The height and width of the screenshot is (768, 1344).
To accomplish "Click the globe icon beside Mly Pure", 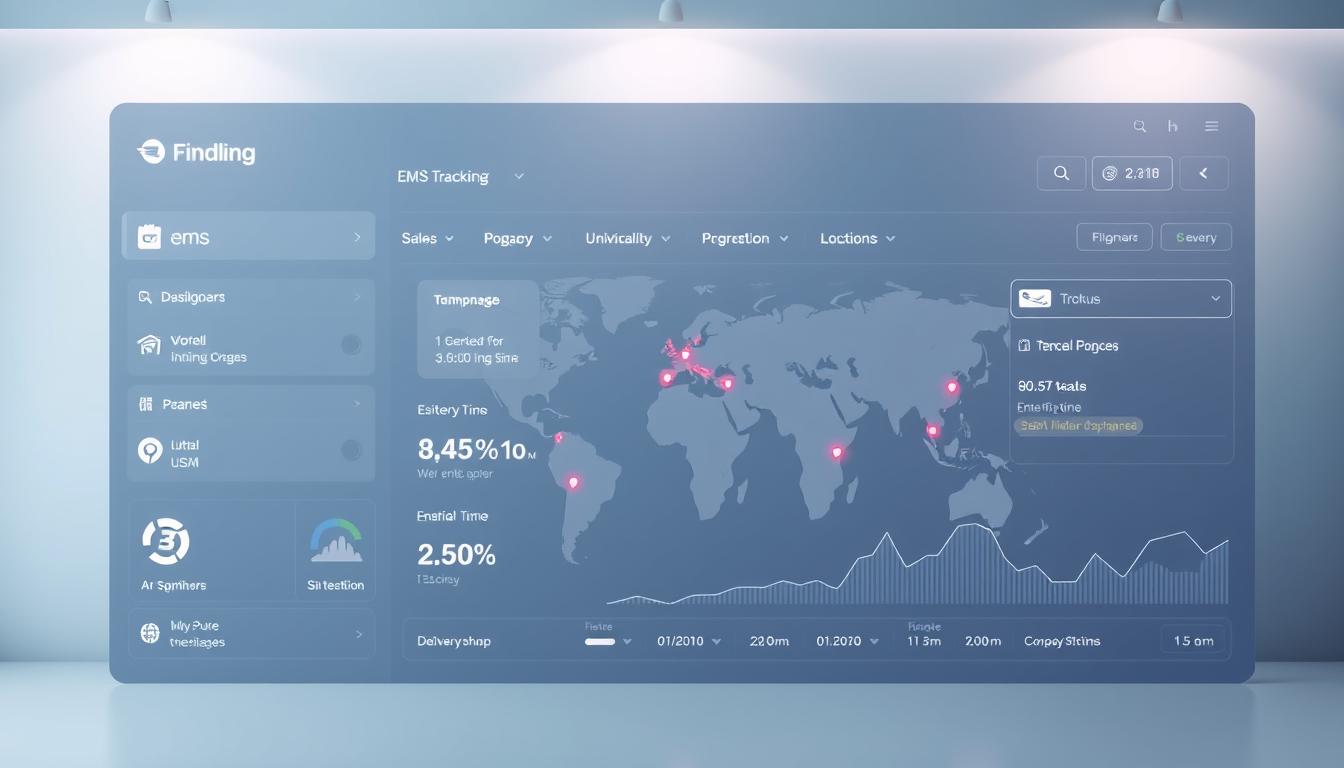I will click(150, 633).
